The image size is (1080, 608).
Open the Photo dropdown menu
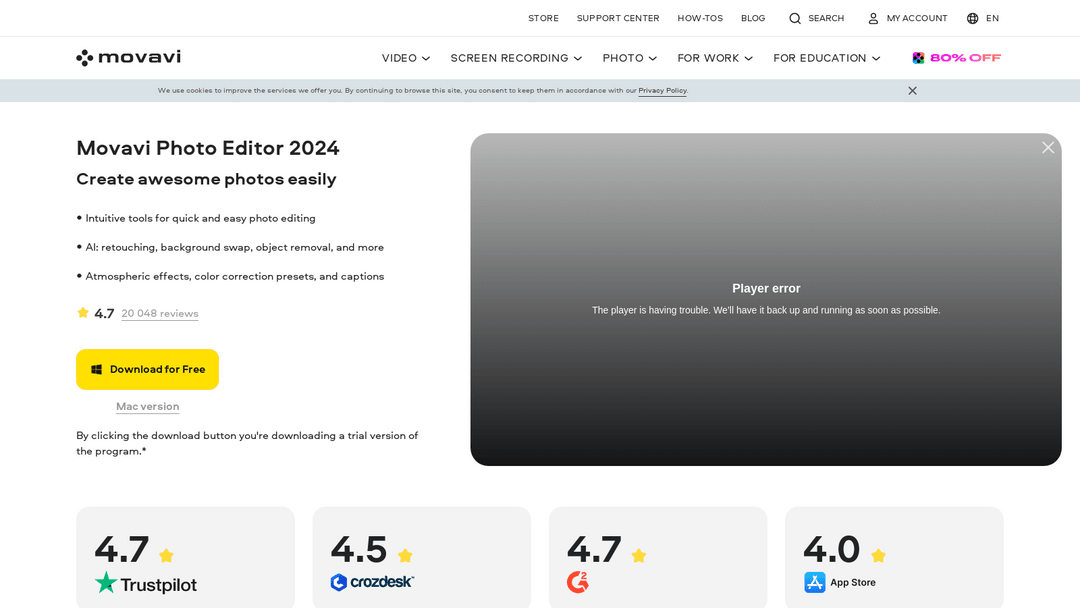[x=629, y=58]
